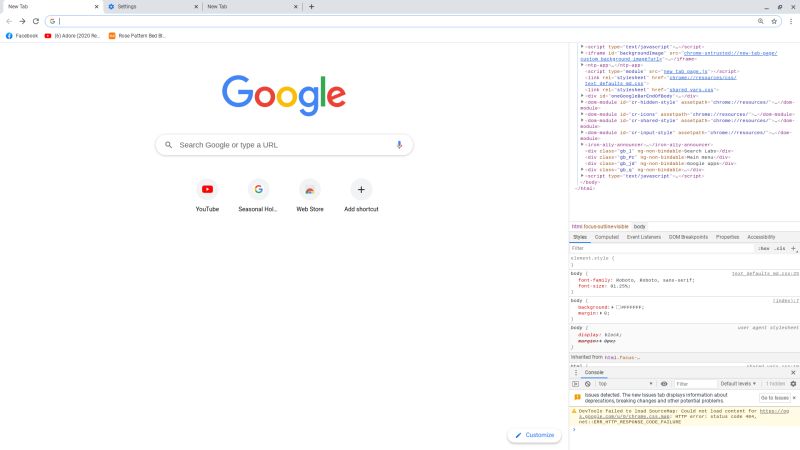
Task: Open the Accessibility tab
Action: click(761, 237)
